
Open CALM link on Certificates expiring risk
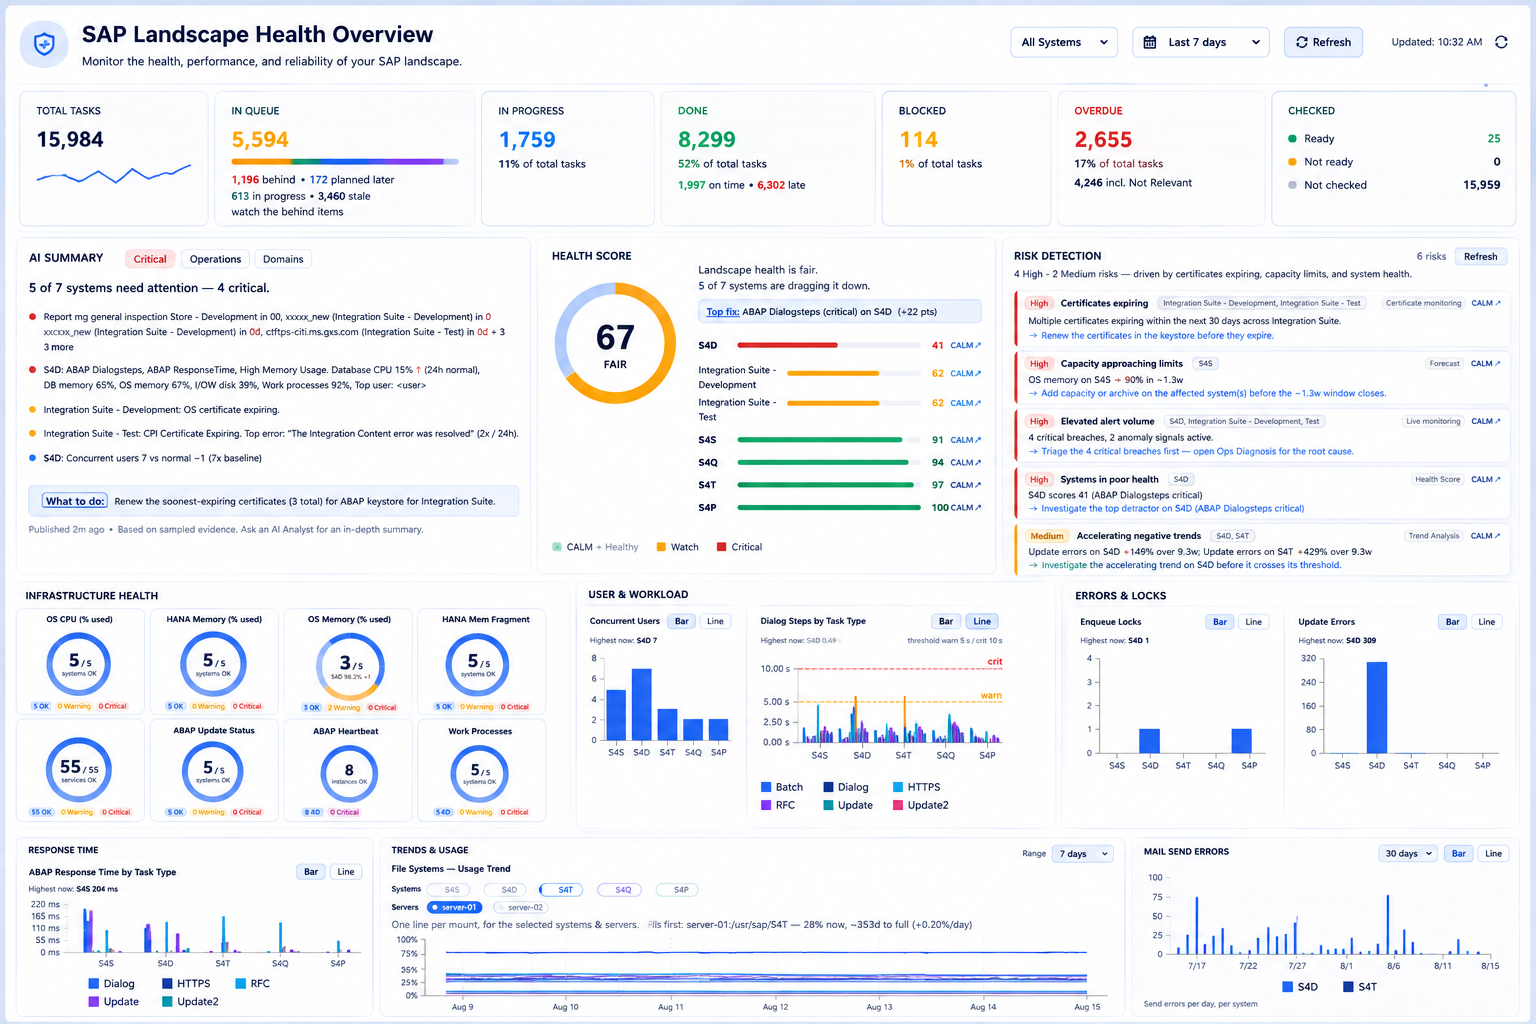coord(1486,303)
